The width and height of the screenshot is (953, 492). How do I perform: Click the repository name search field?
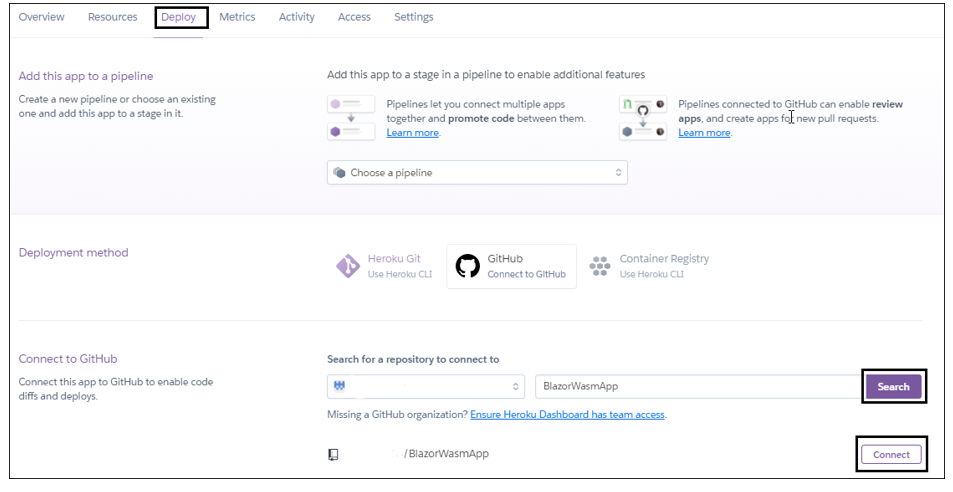695,386
